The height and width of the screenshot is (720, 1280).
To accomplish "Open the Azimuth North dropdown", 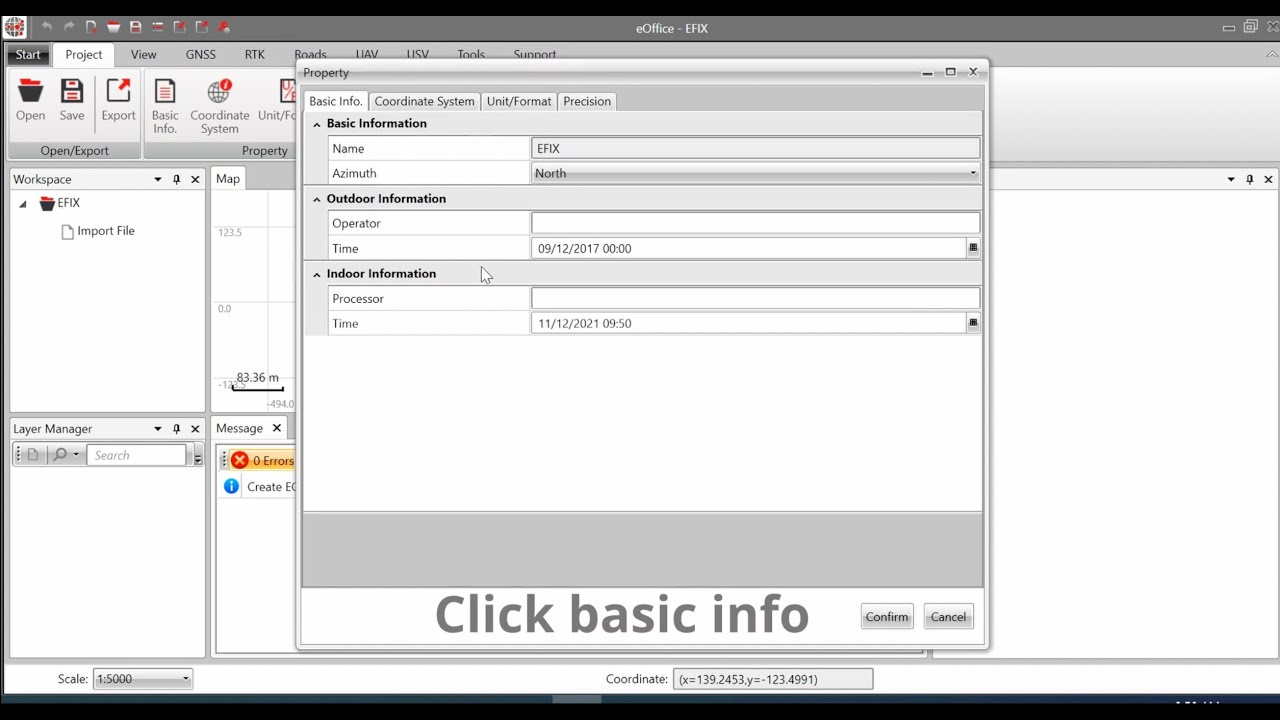I will coord(973,173).
